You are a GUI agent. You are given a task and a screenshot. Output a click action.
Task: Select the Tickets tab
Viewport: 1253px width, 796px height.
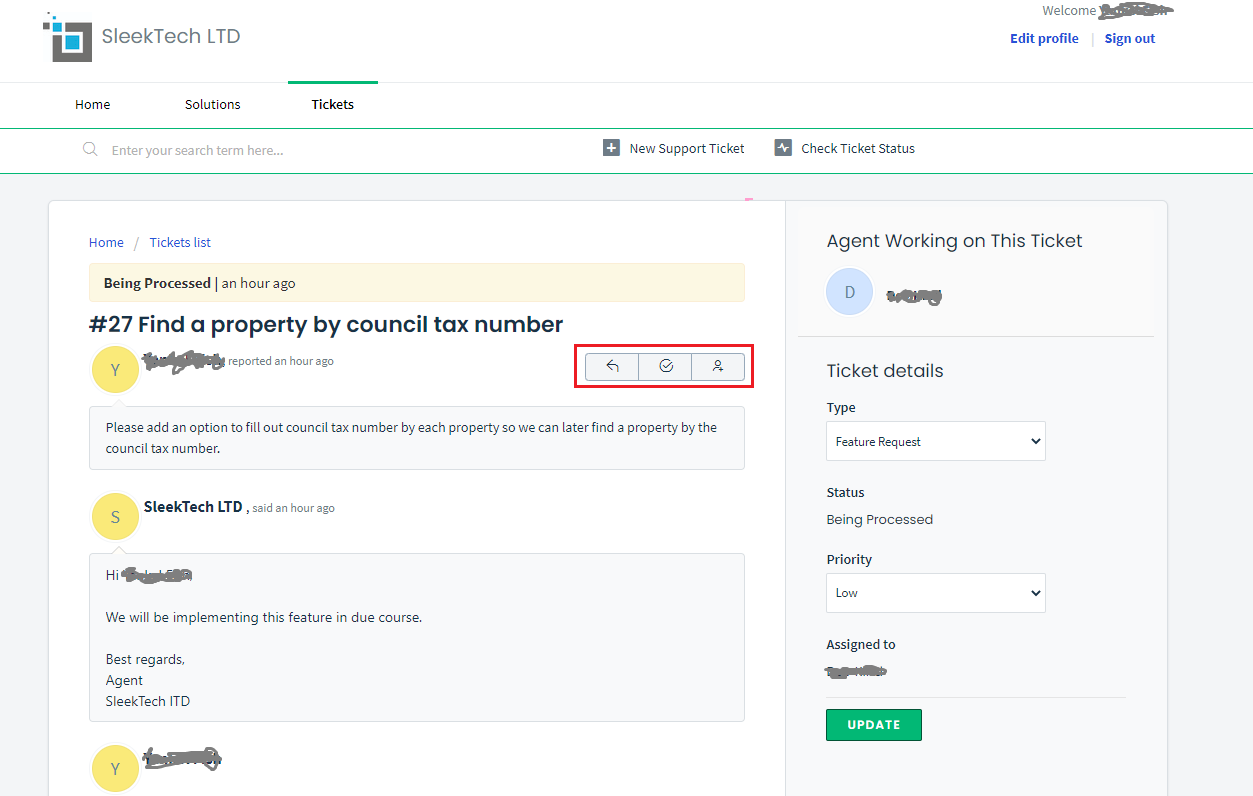pyautogui.click(x=332, y=104)
